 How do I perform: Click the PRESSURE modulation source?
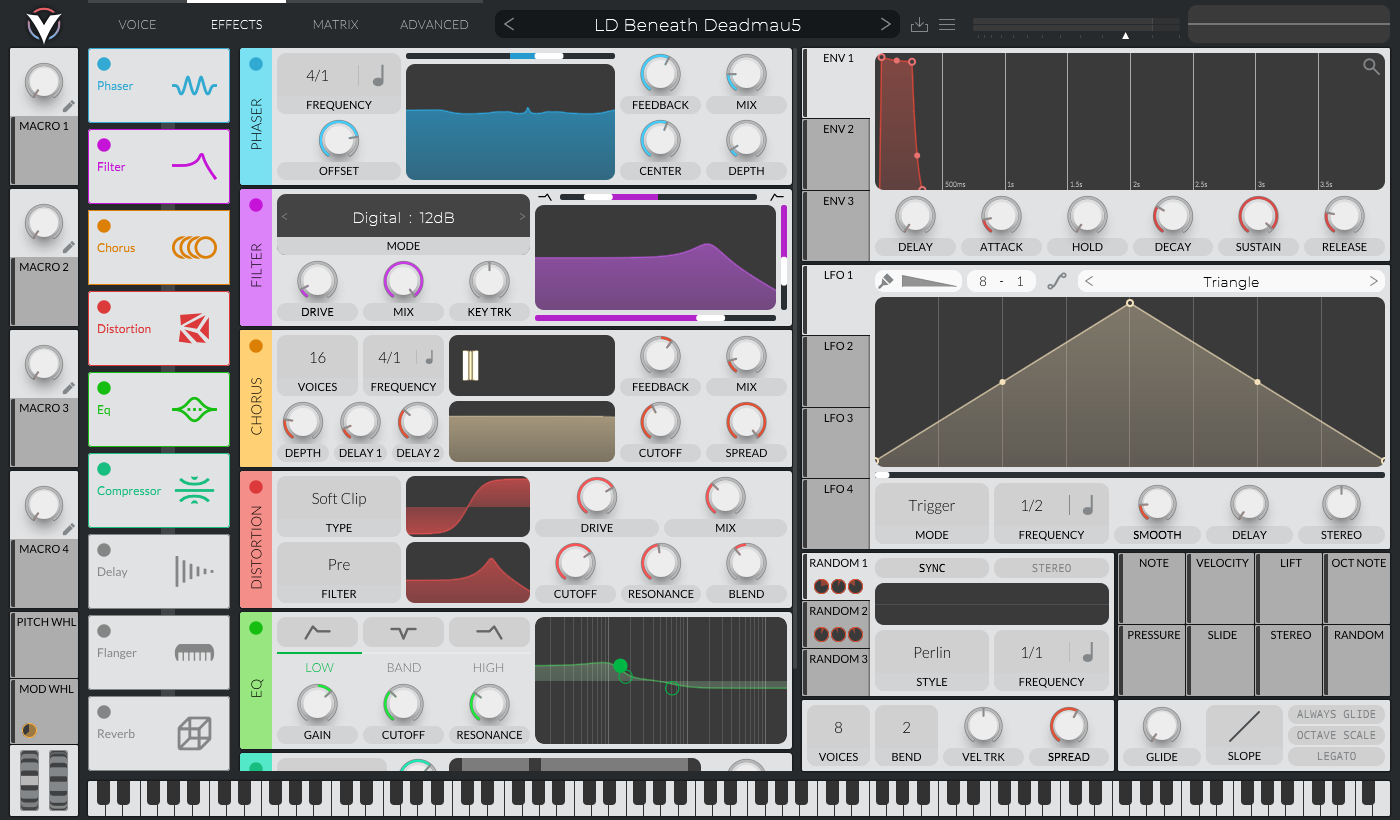pos(1154,660)
